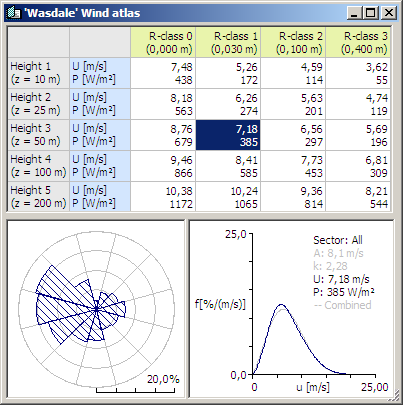Select the Height 1 (z = 10 m) row
The image size is (403, 405).
point(39,73)
